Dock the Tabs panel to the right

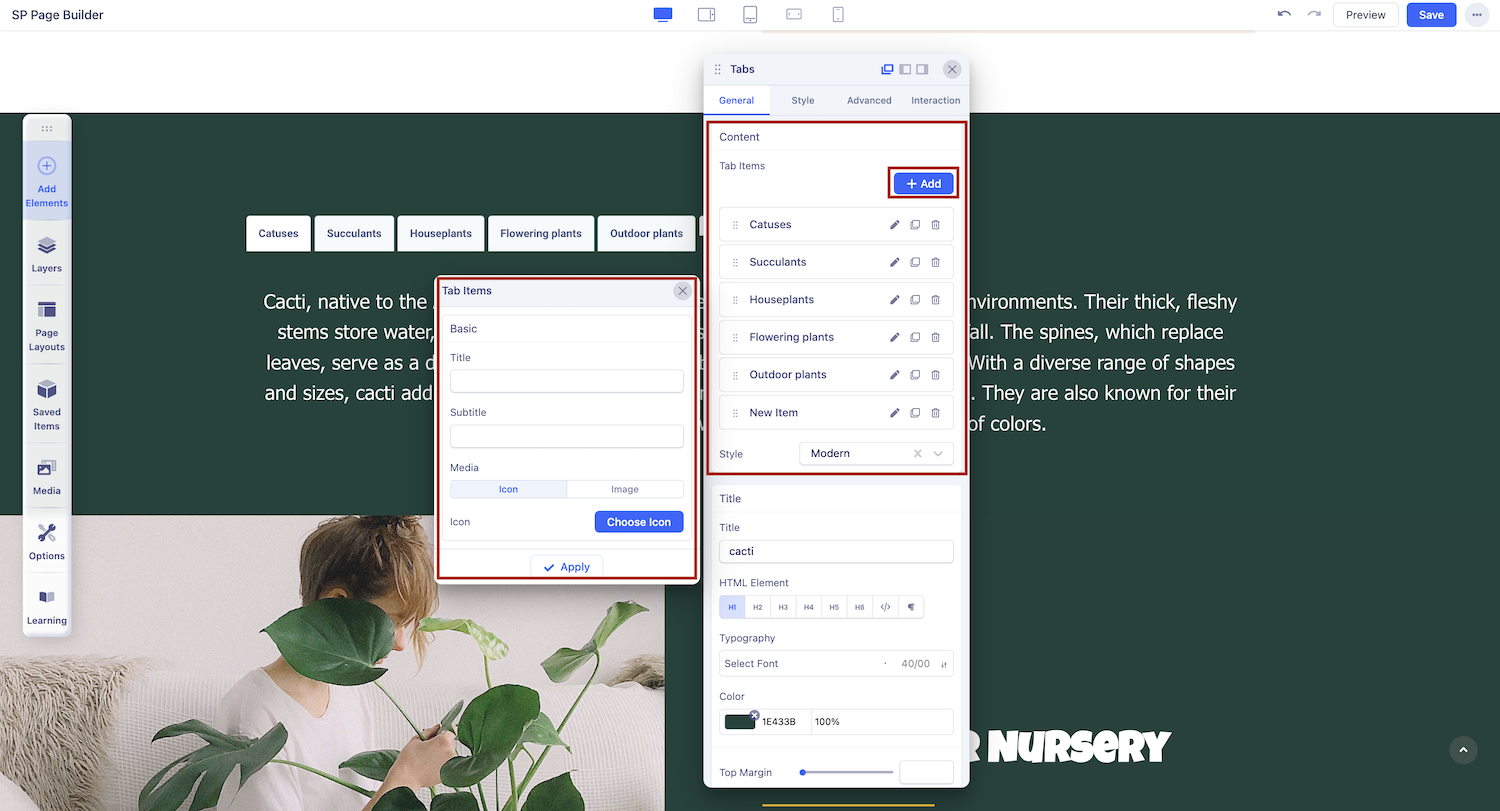[x=922, y=69]
